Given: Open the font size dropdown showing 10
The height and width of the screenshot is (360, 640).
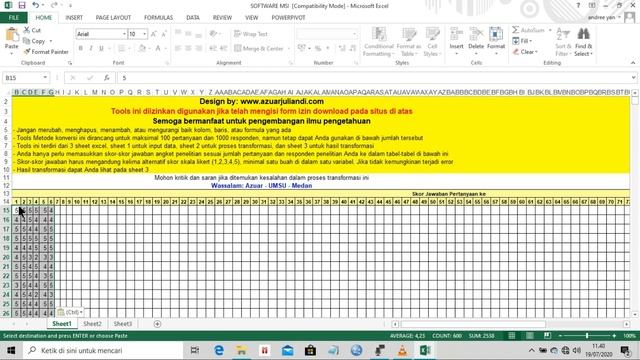Looking at the screenshot, I should pos(144,34).
